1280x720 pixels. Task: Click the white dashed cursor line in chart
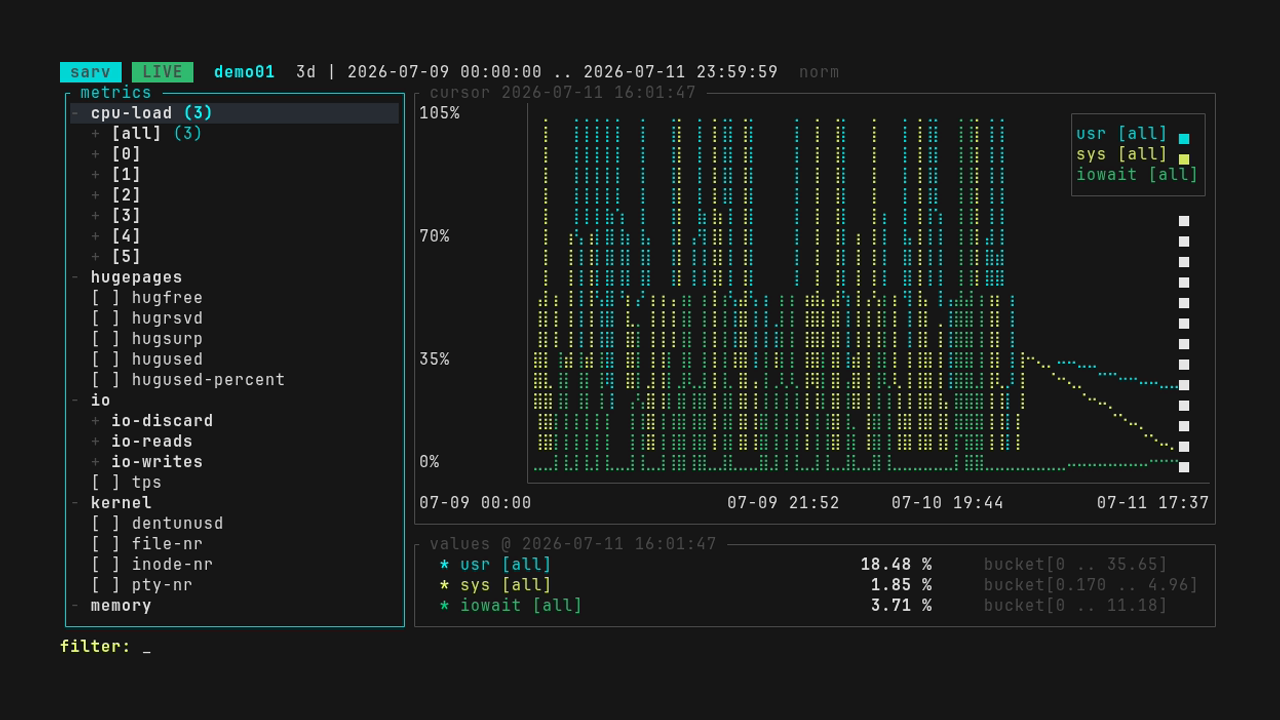click(x=1184, y=344)
